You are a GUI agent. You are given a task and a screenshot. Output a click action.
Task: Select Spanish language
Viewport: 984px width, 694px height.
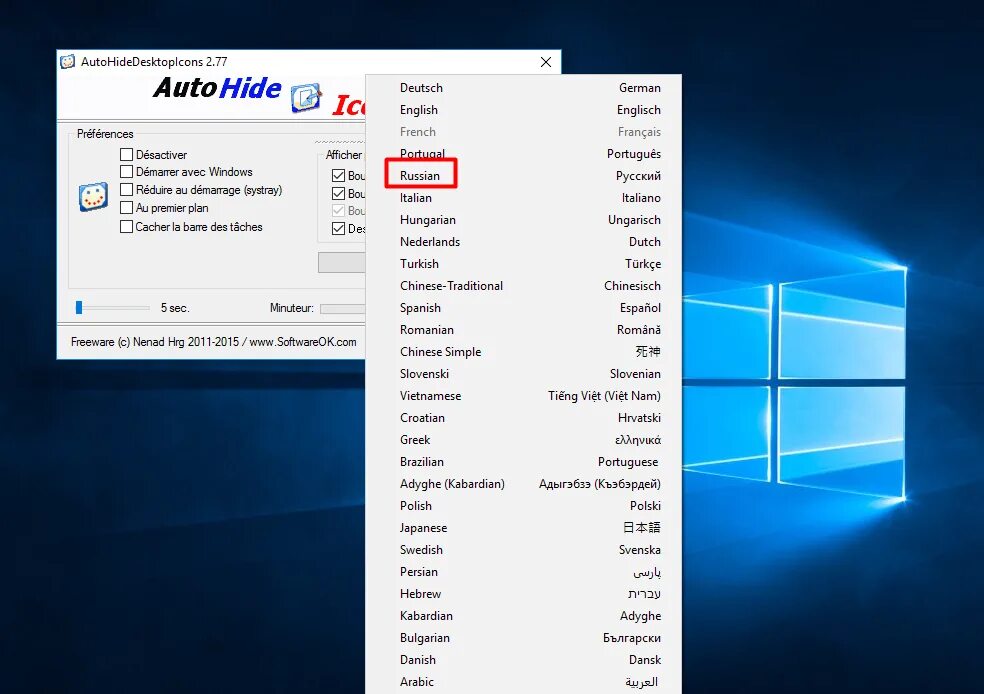pyautogui.click(x=523, y=307)
